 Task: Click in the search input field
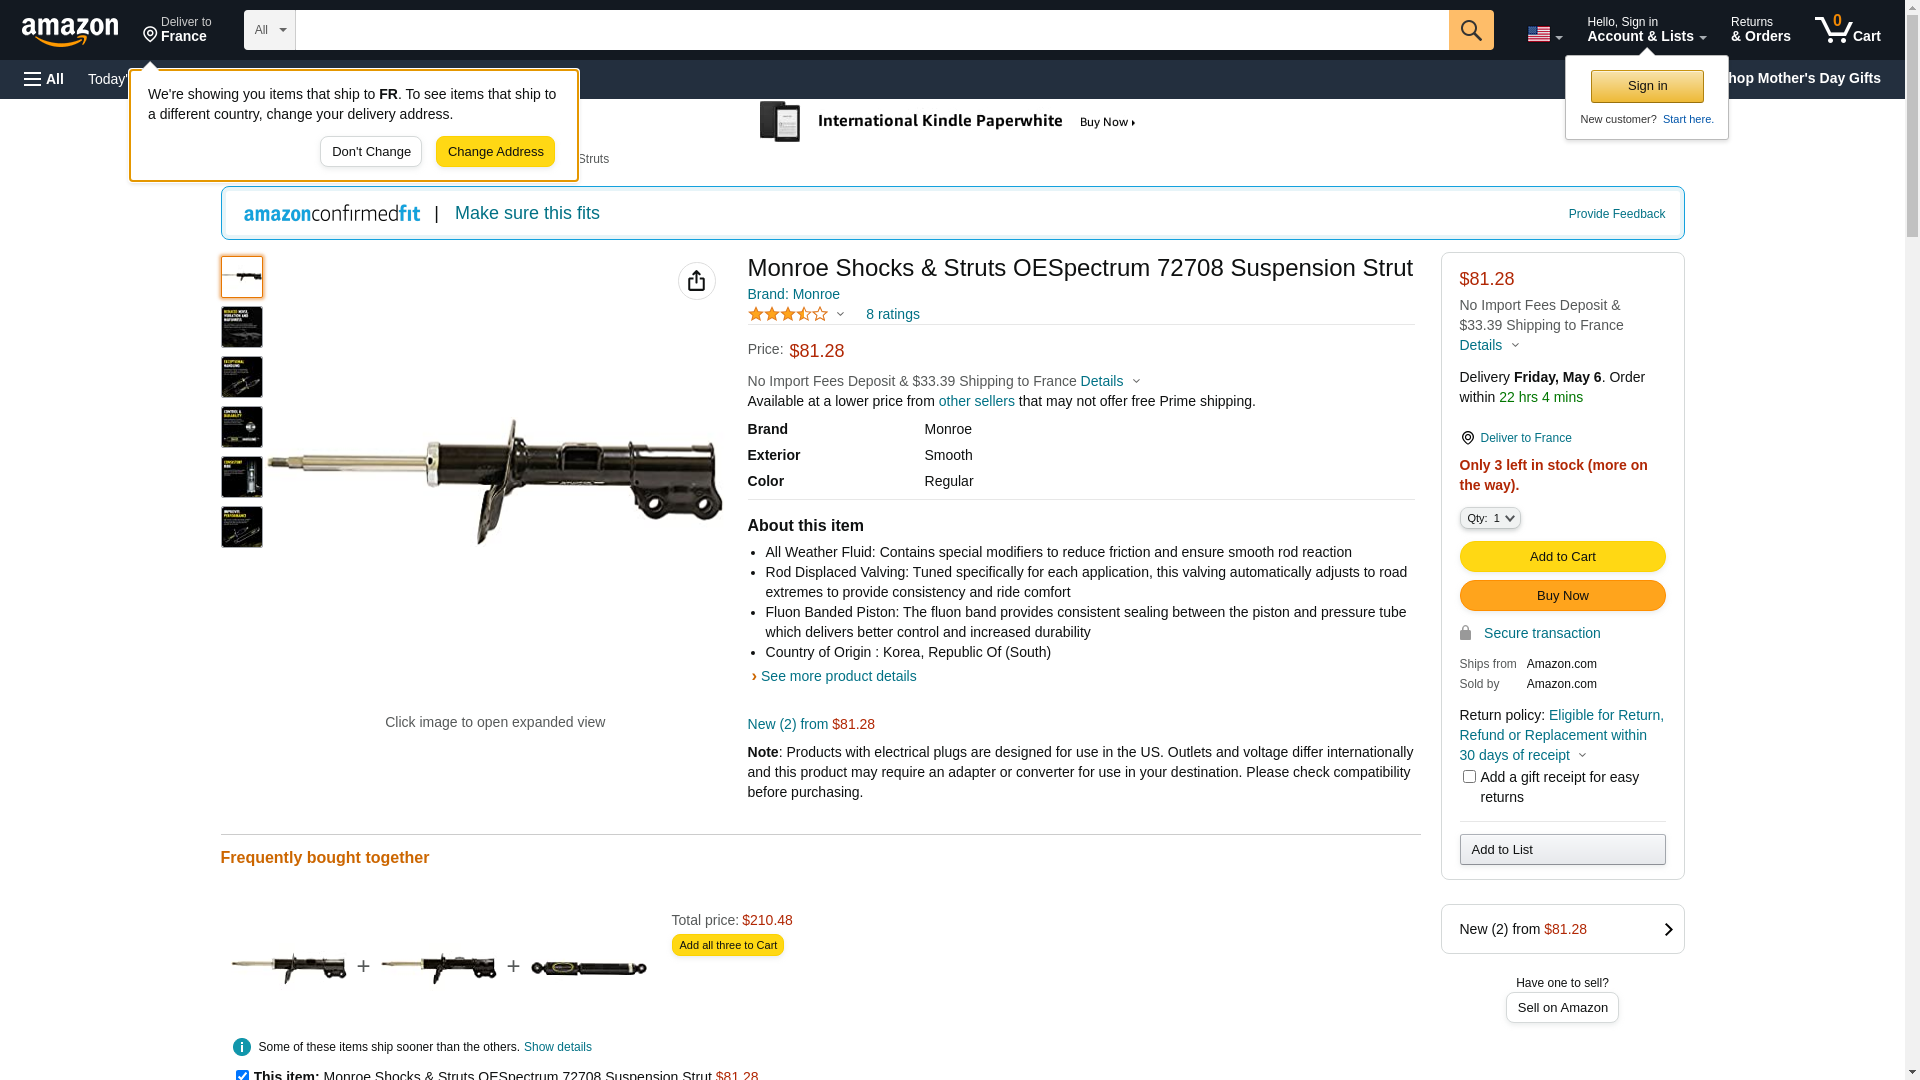(x=870, y=30)
